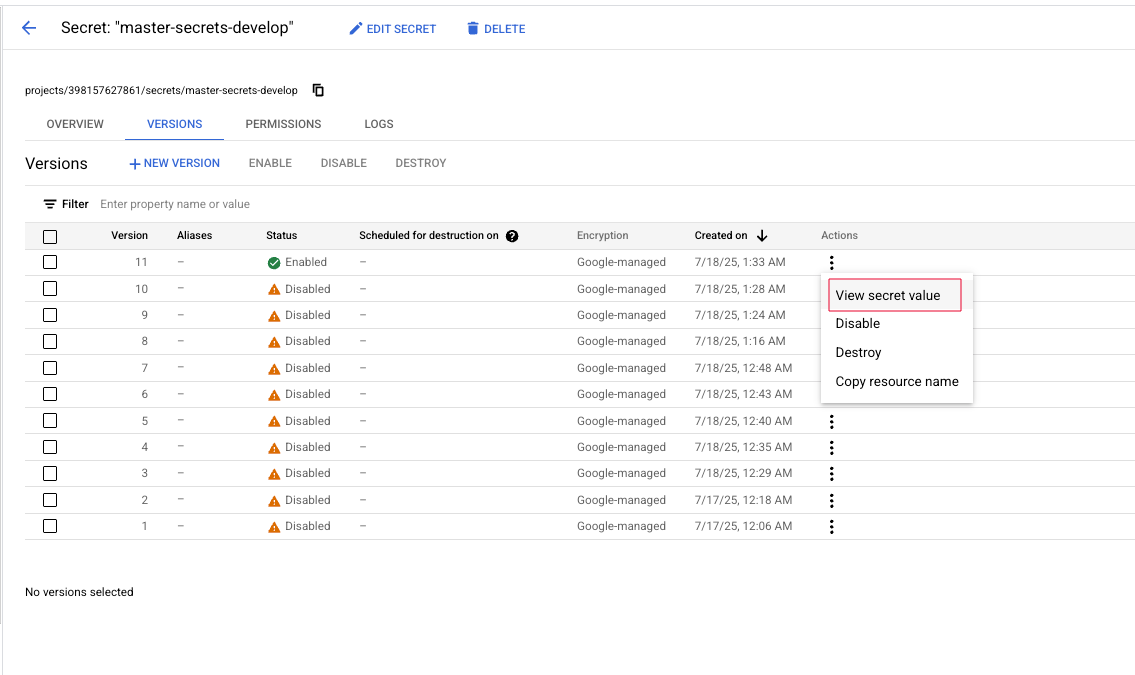1135x675 pixels.
Task: Select the checkbox for version 11
Action: pos(50,262)
